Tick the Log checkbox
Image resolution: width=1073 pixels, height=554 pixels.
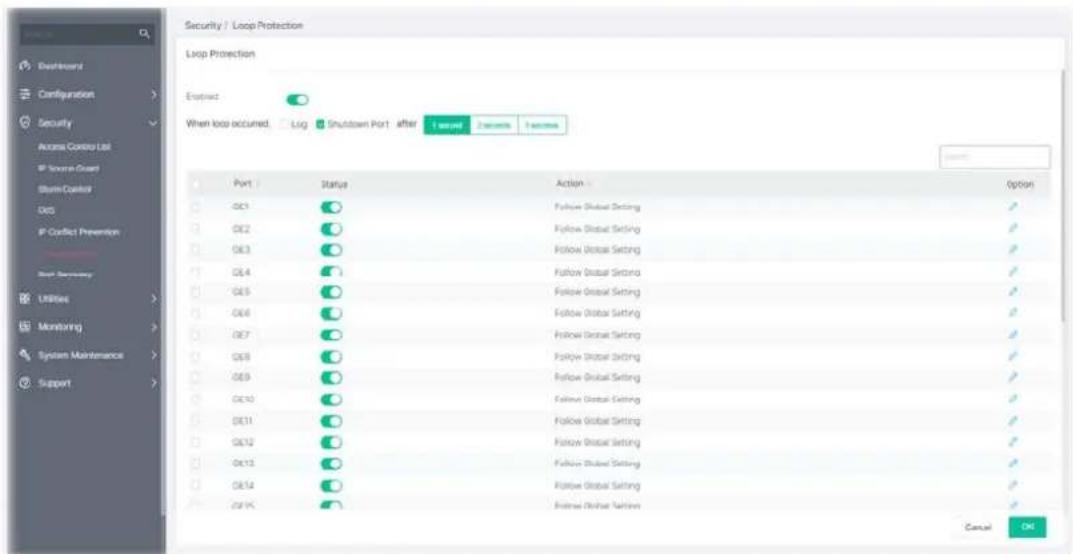pos(285,124)
